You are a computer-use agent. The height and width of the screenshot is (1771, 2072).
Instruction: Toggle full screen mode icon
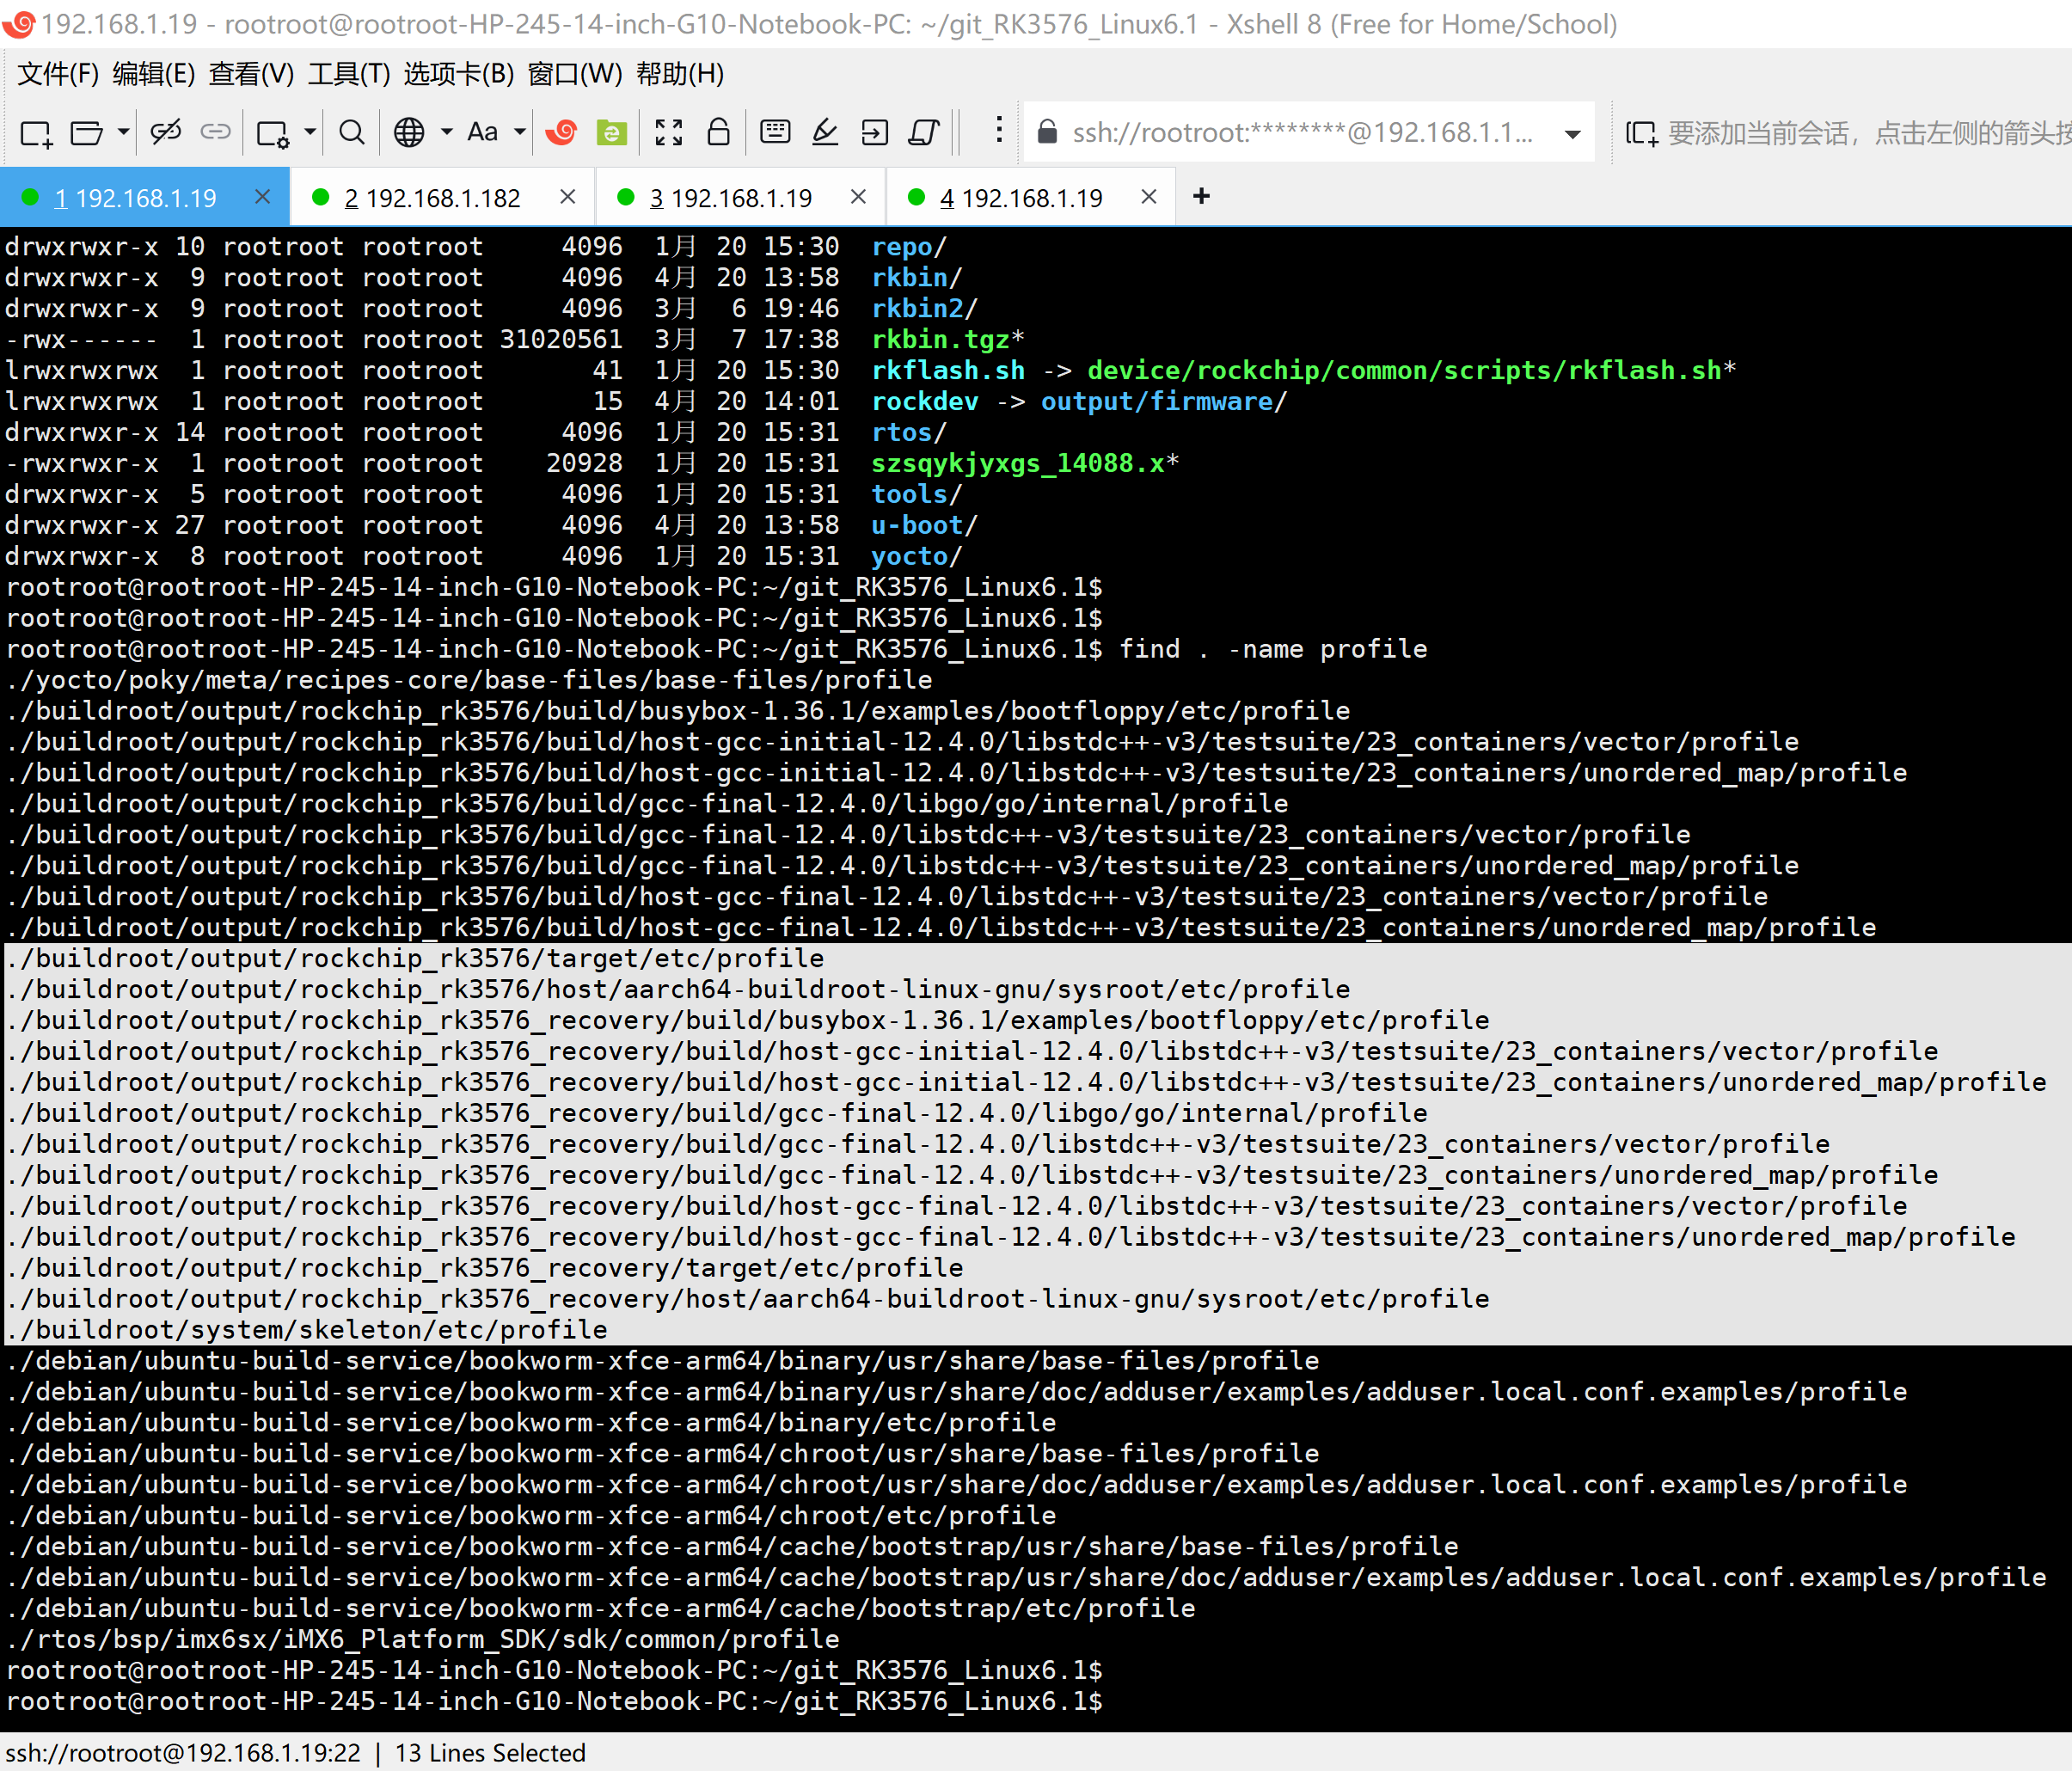[668, 132]
